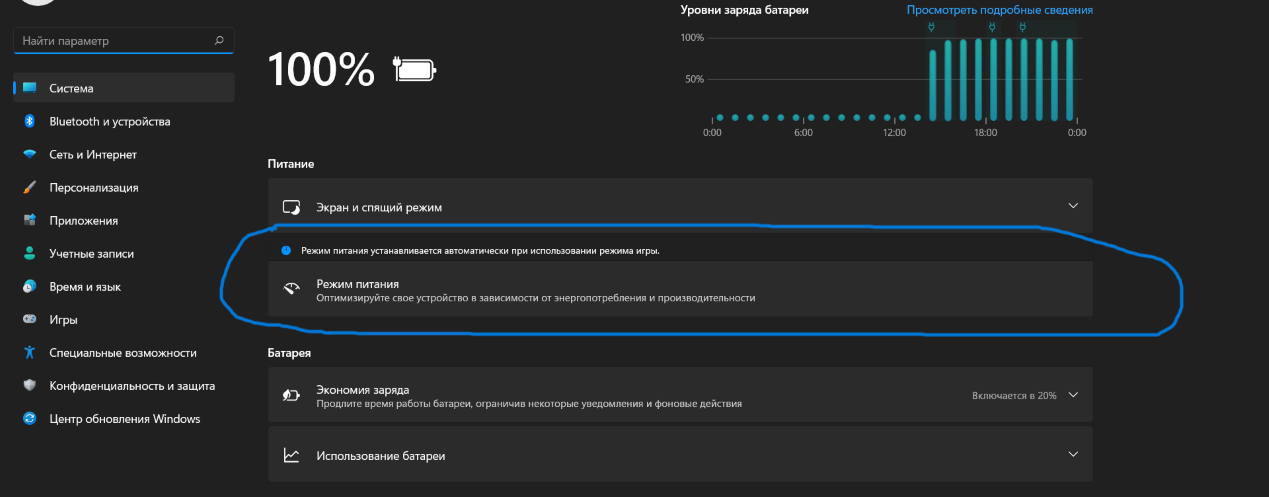The image size is (1269, 497).
Task: Expand the Screen and sleep section
Action: pyautogui.click(x=1073, y=206)
